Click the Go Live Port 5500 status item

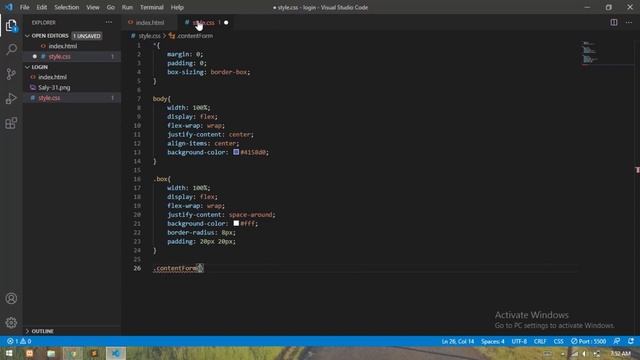(x=588, y=341)
